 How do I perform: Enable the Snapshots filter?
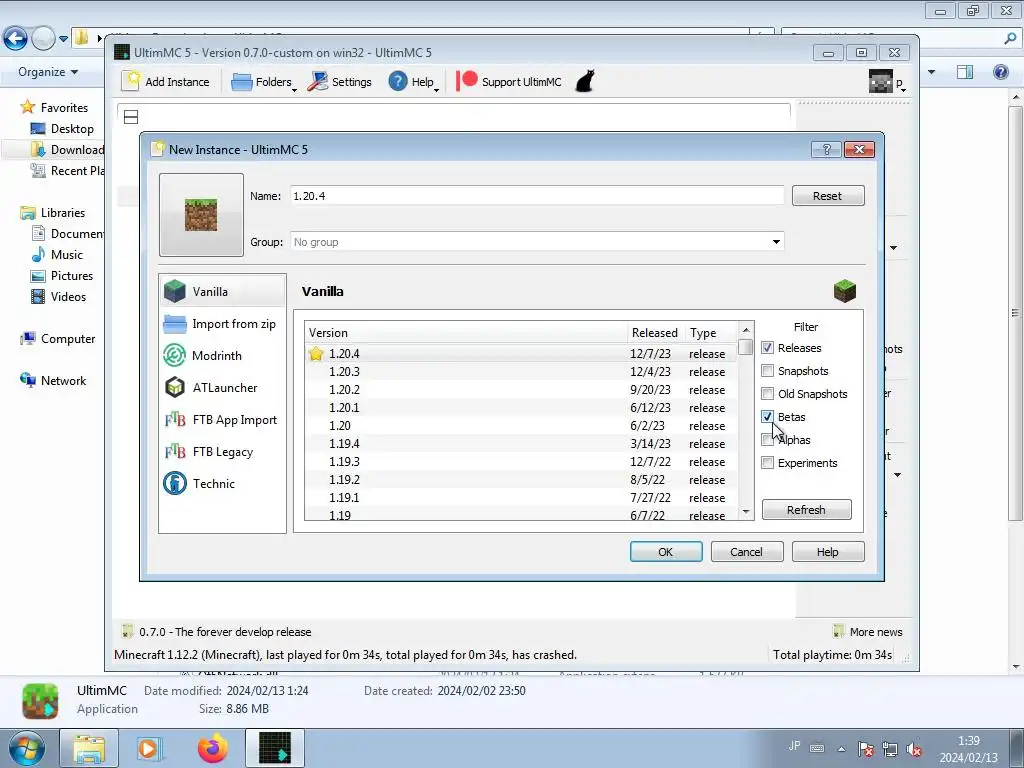767,371
